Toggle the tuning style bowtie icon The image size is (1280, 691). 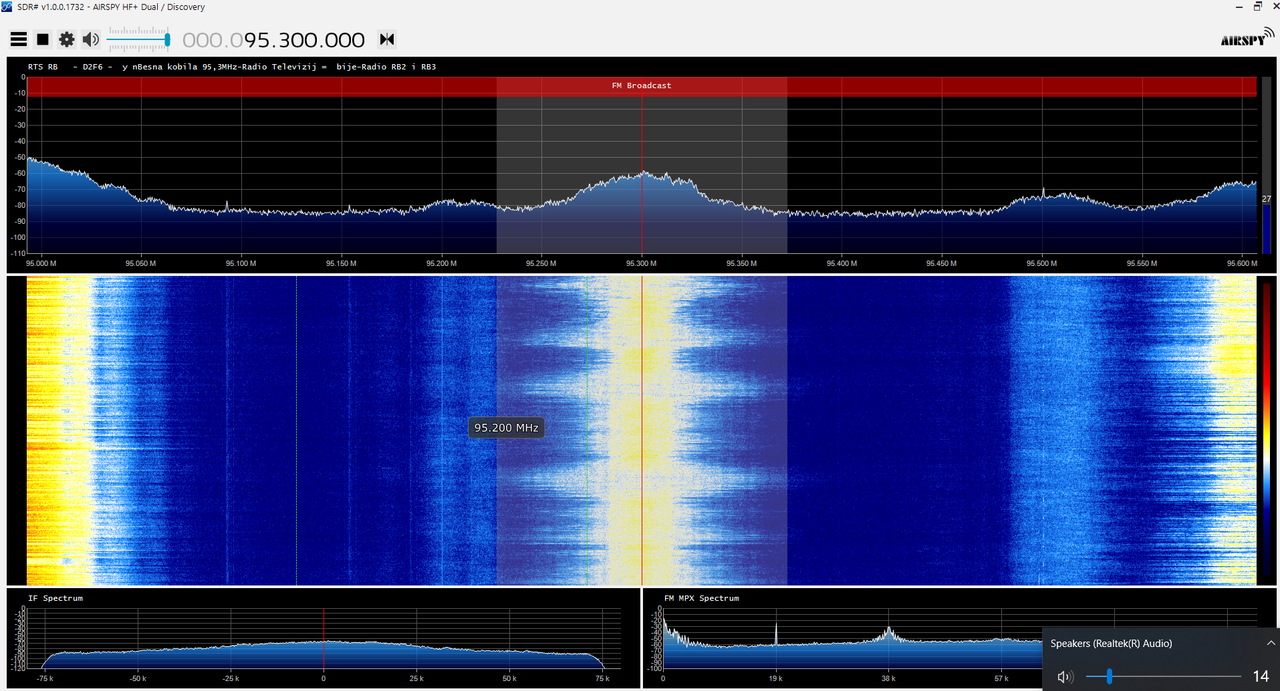tap(387, 40)
